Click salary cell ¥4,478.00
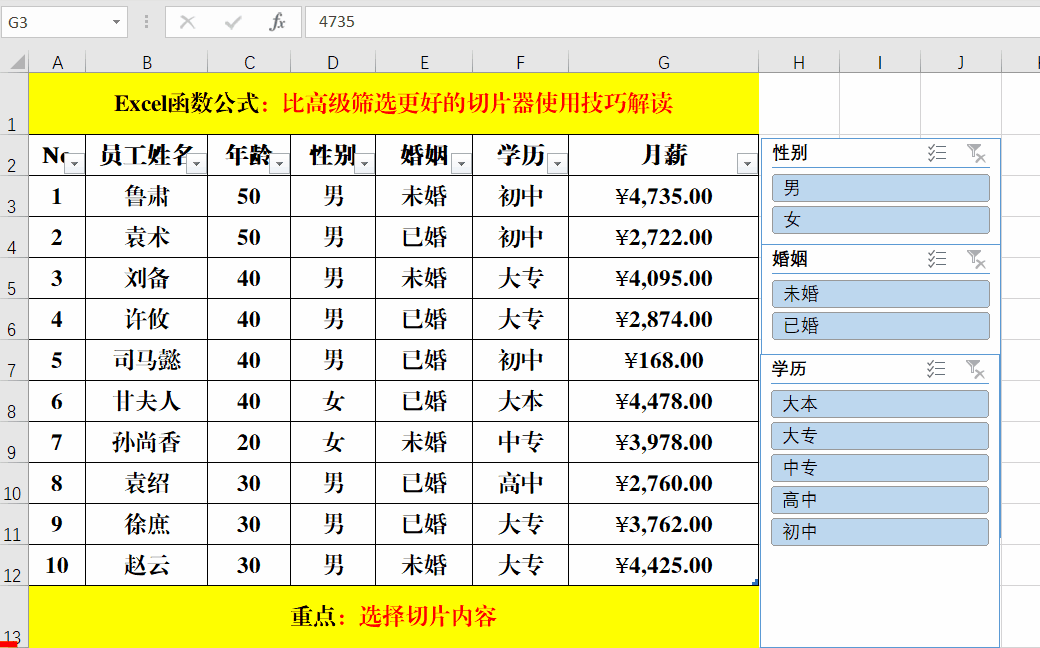The height and width of the screenshot is (648, 1040). click(664, 401)
